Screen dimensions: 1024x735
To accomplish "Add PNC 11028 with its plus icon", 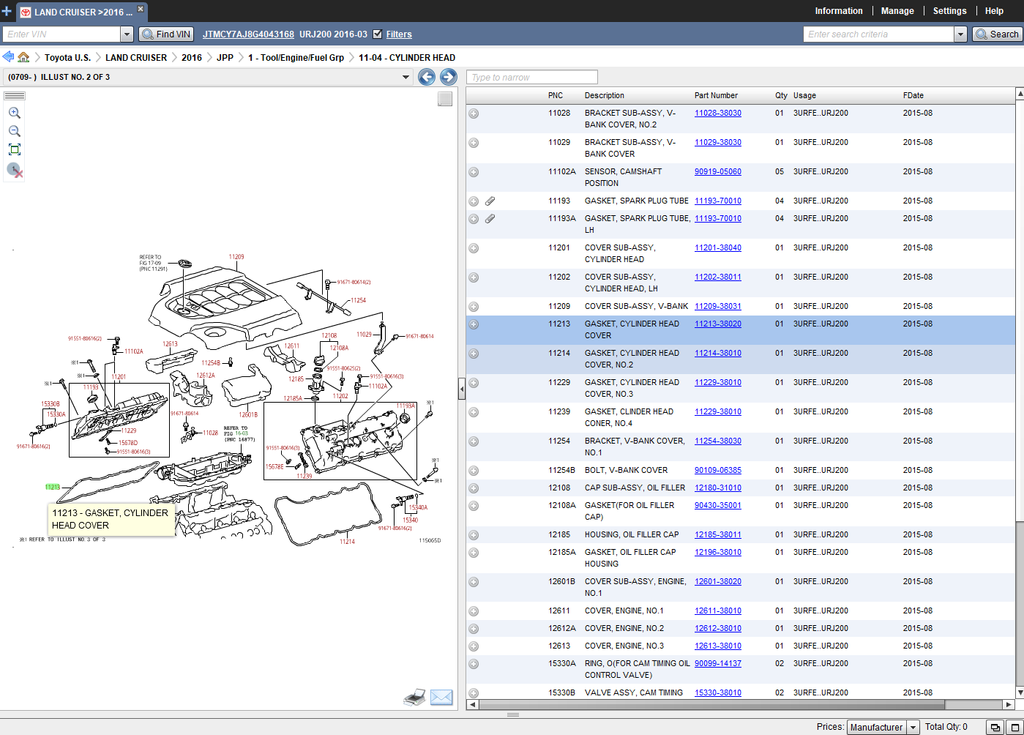I will point(474,114).
